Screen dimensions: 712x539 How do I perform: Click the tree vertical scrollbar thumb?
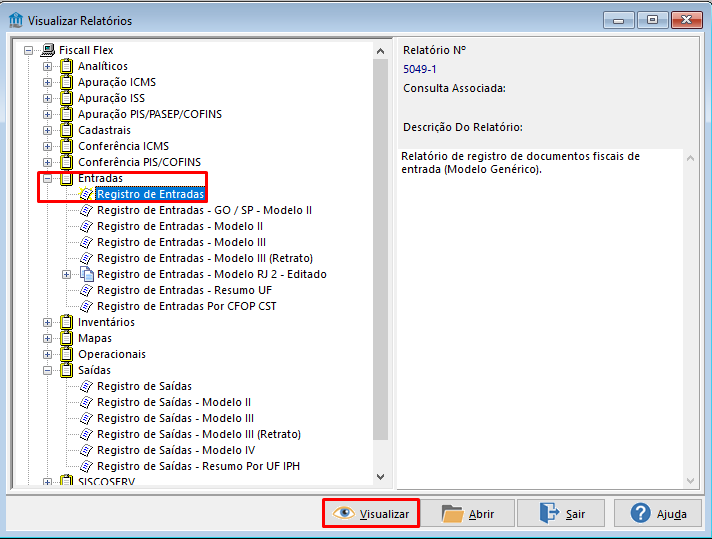pyautogui.click(x=381, y=249)
